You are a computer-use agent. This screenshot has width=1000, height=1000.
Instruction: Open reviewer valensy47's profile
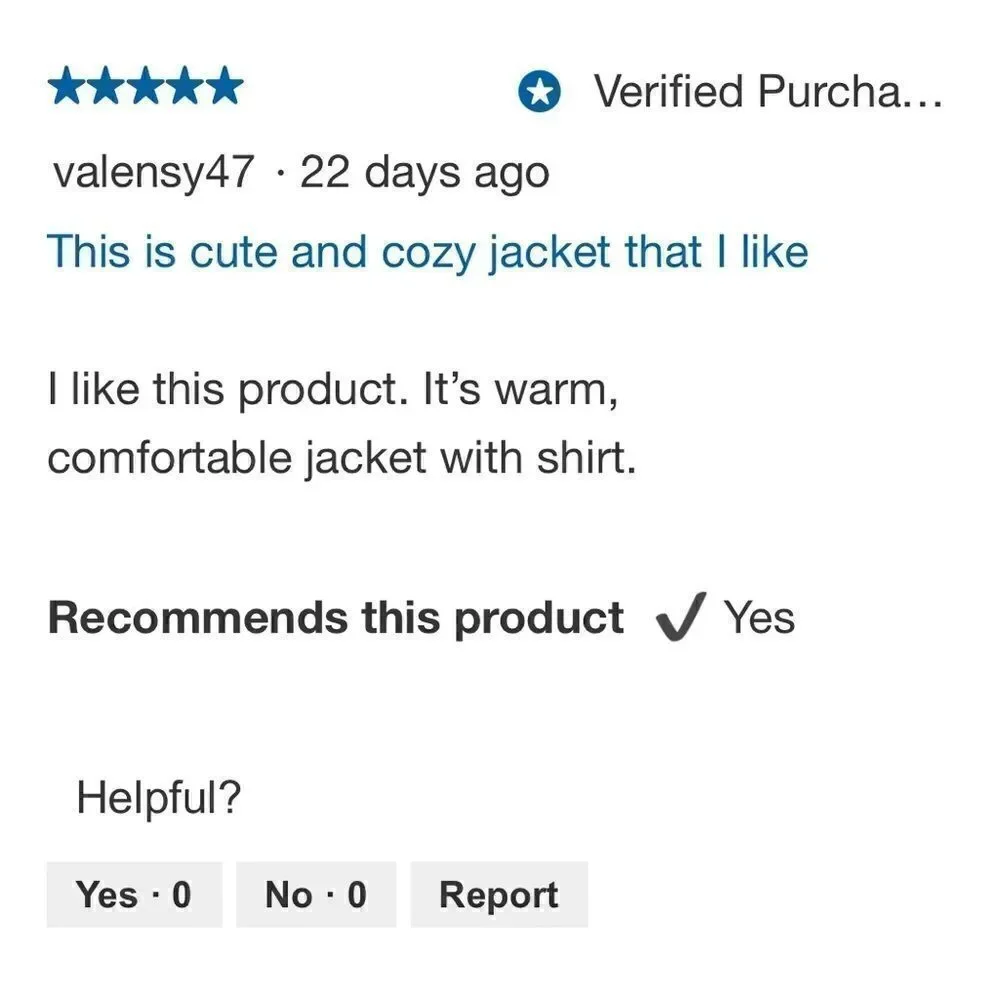pos(153,174)
